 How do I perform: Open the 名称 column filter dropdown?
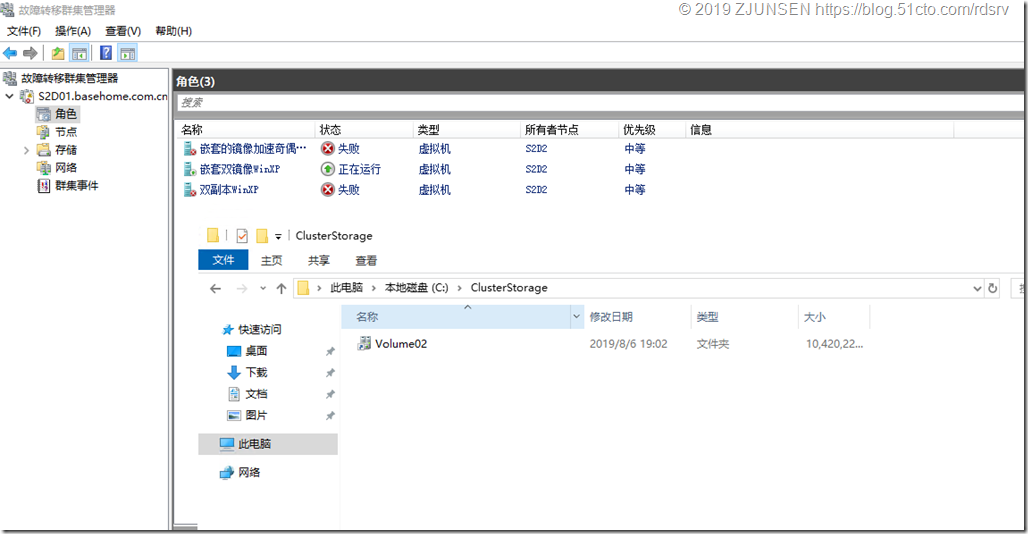(x=576, y=316)
